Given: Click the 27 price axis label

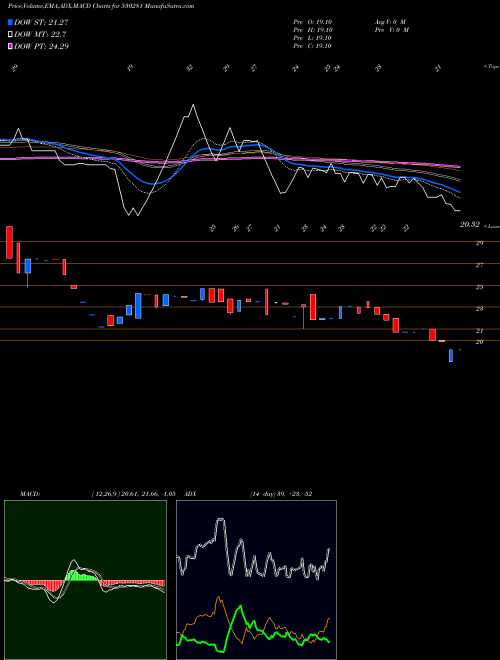Looking at the screenshot, I should click(479, 265).
